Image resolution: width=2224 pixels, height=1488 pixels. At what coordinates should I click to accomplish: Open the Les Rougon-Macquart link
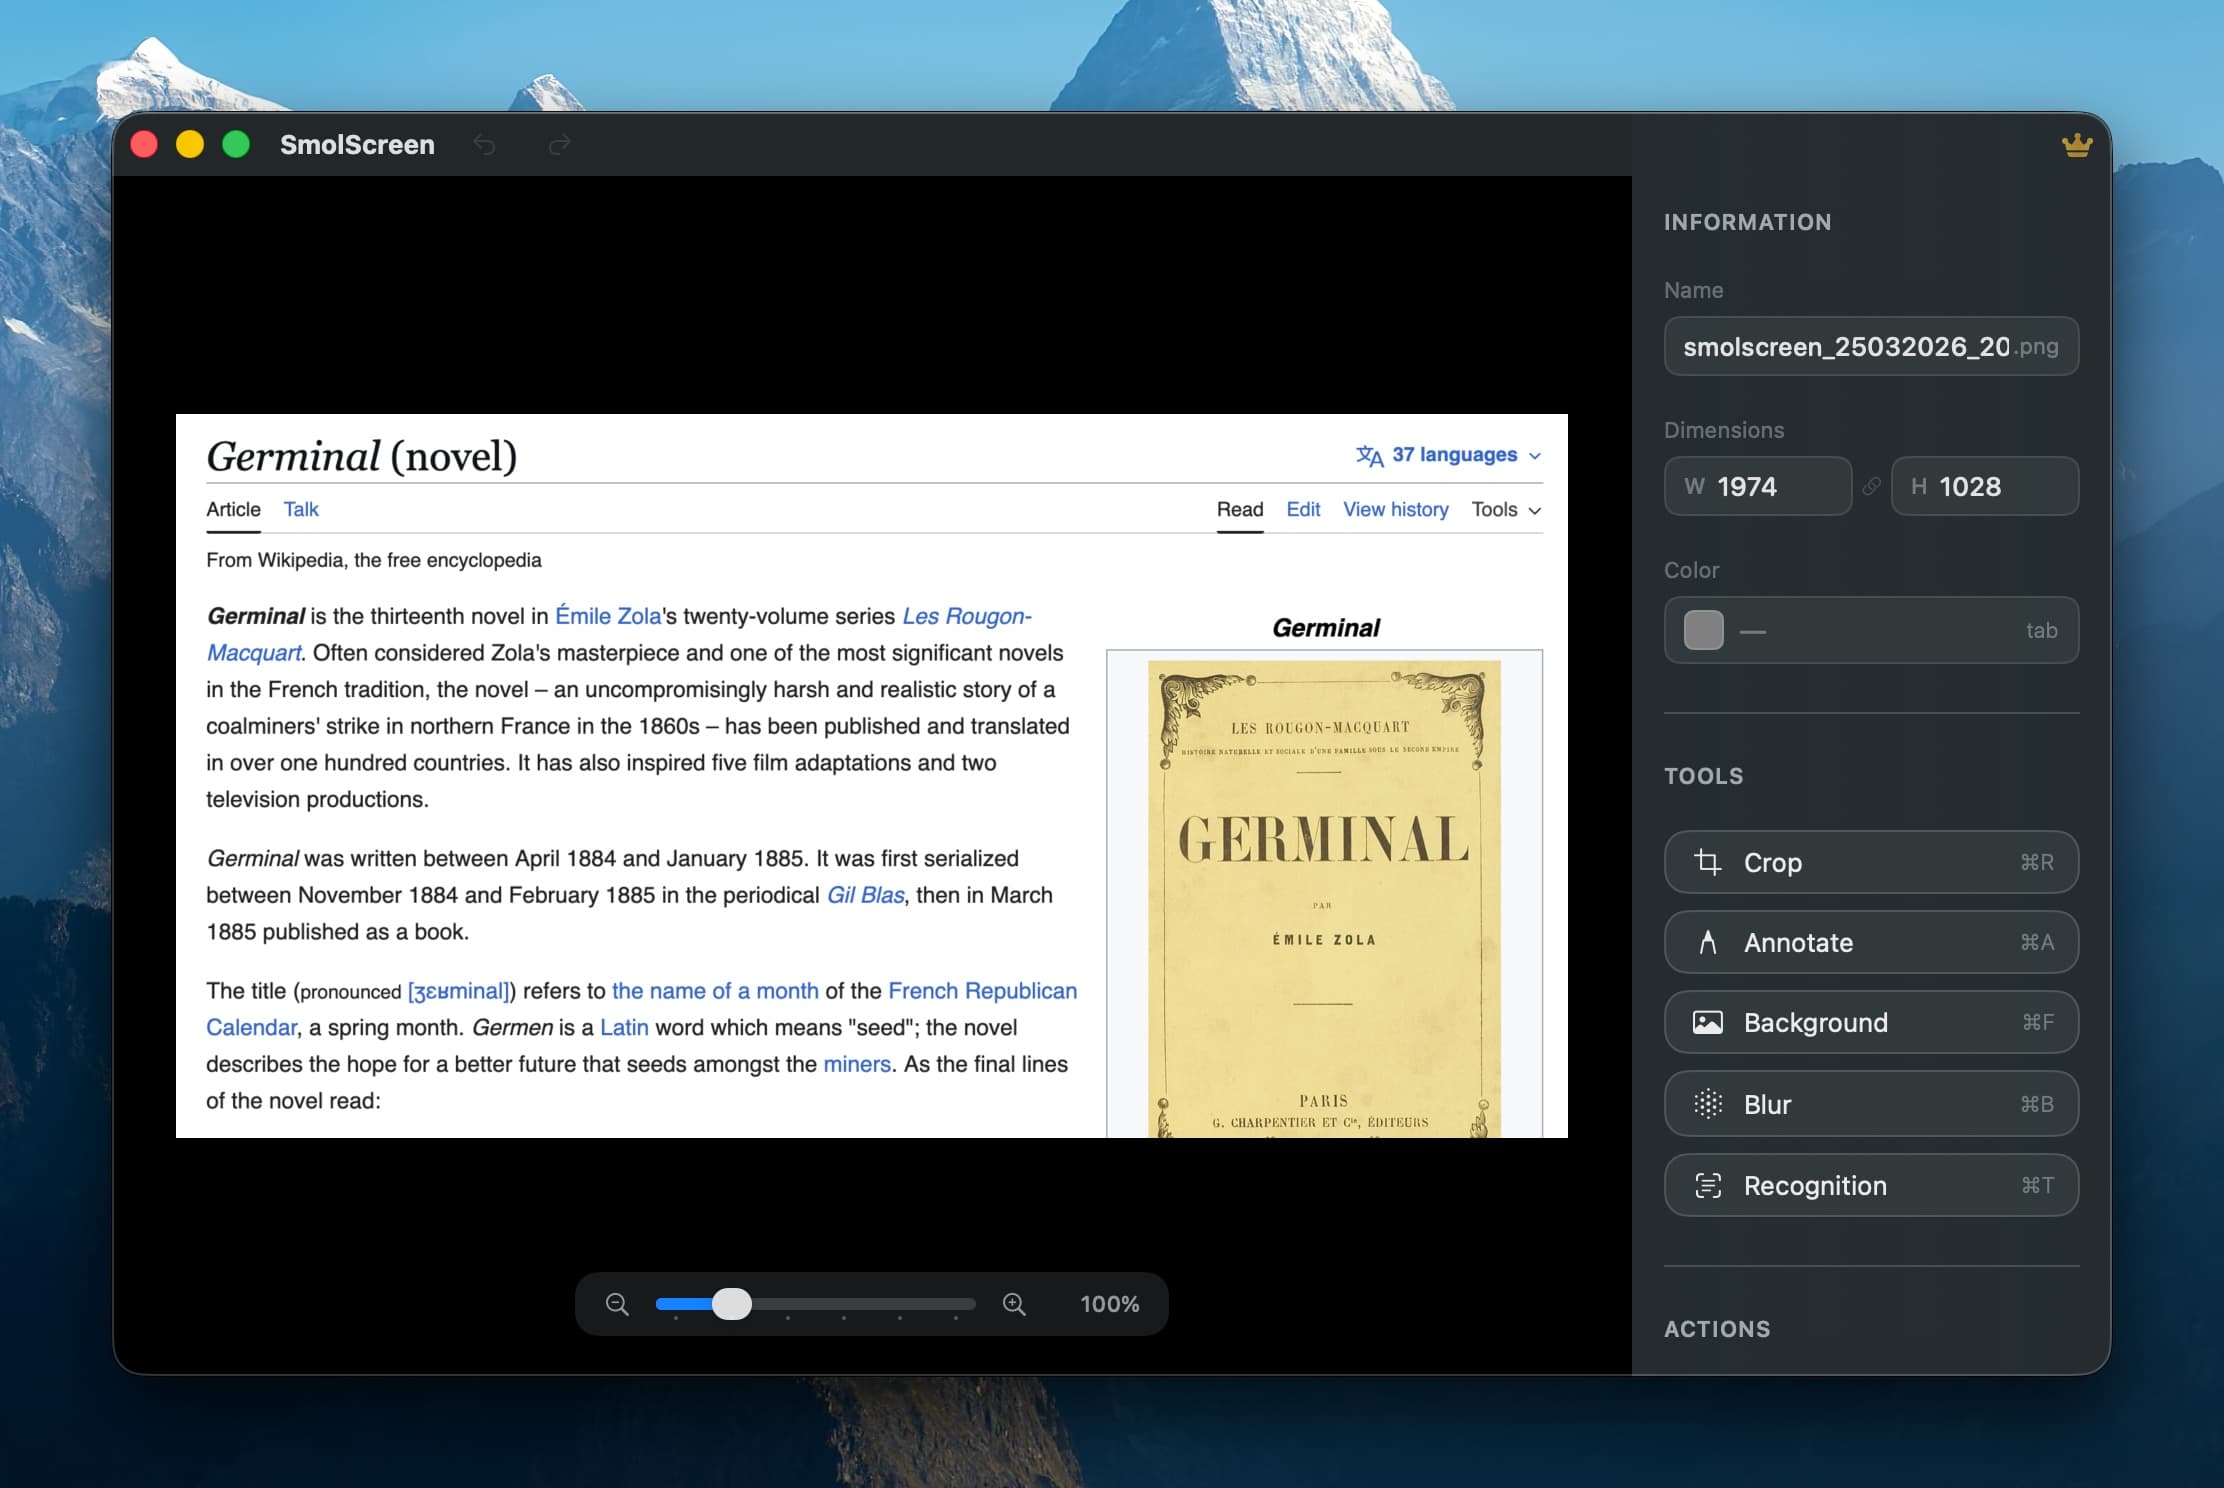pos(967,616)
